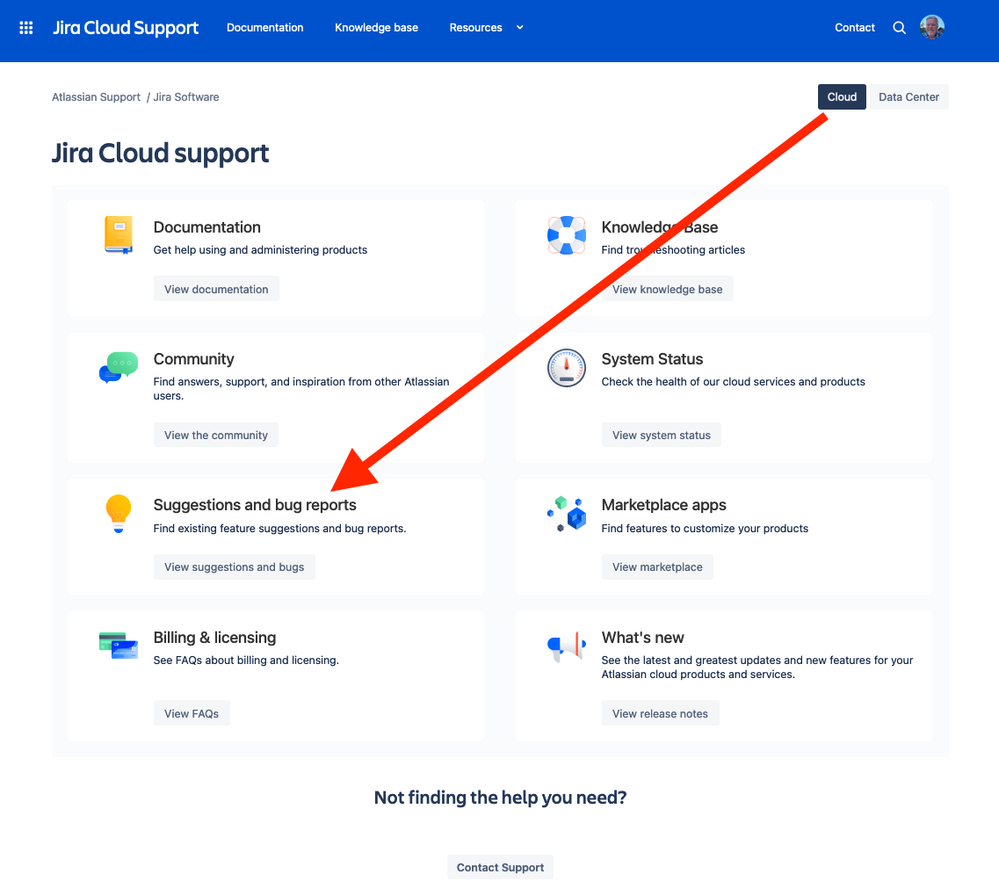The height and width of the screenshot is (894, 999).
Task: Click the Documentation book icon
Action: click(x=119, y=235)
